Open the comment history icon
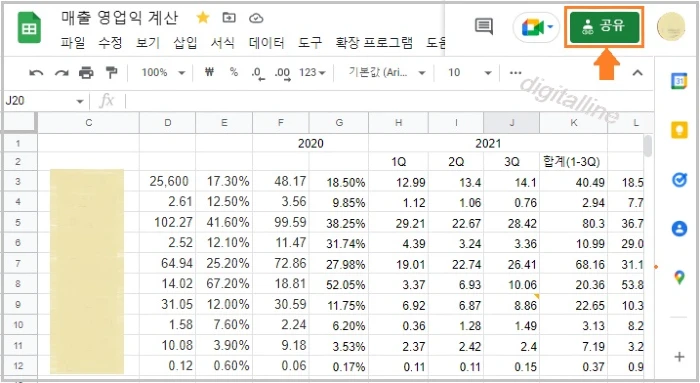 [x=483, y=26]
